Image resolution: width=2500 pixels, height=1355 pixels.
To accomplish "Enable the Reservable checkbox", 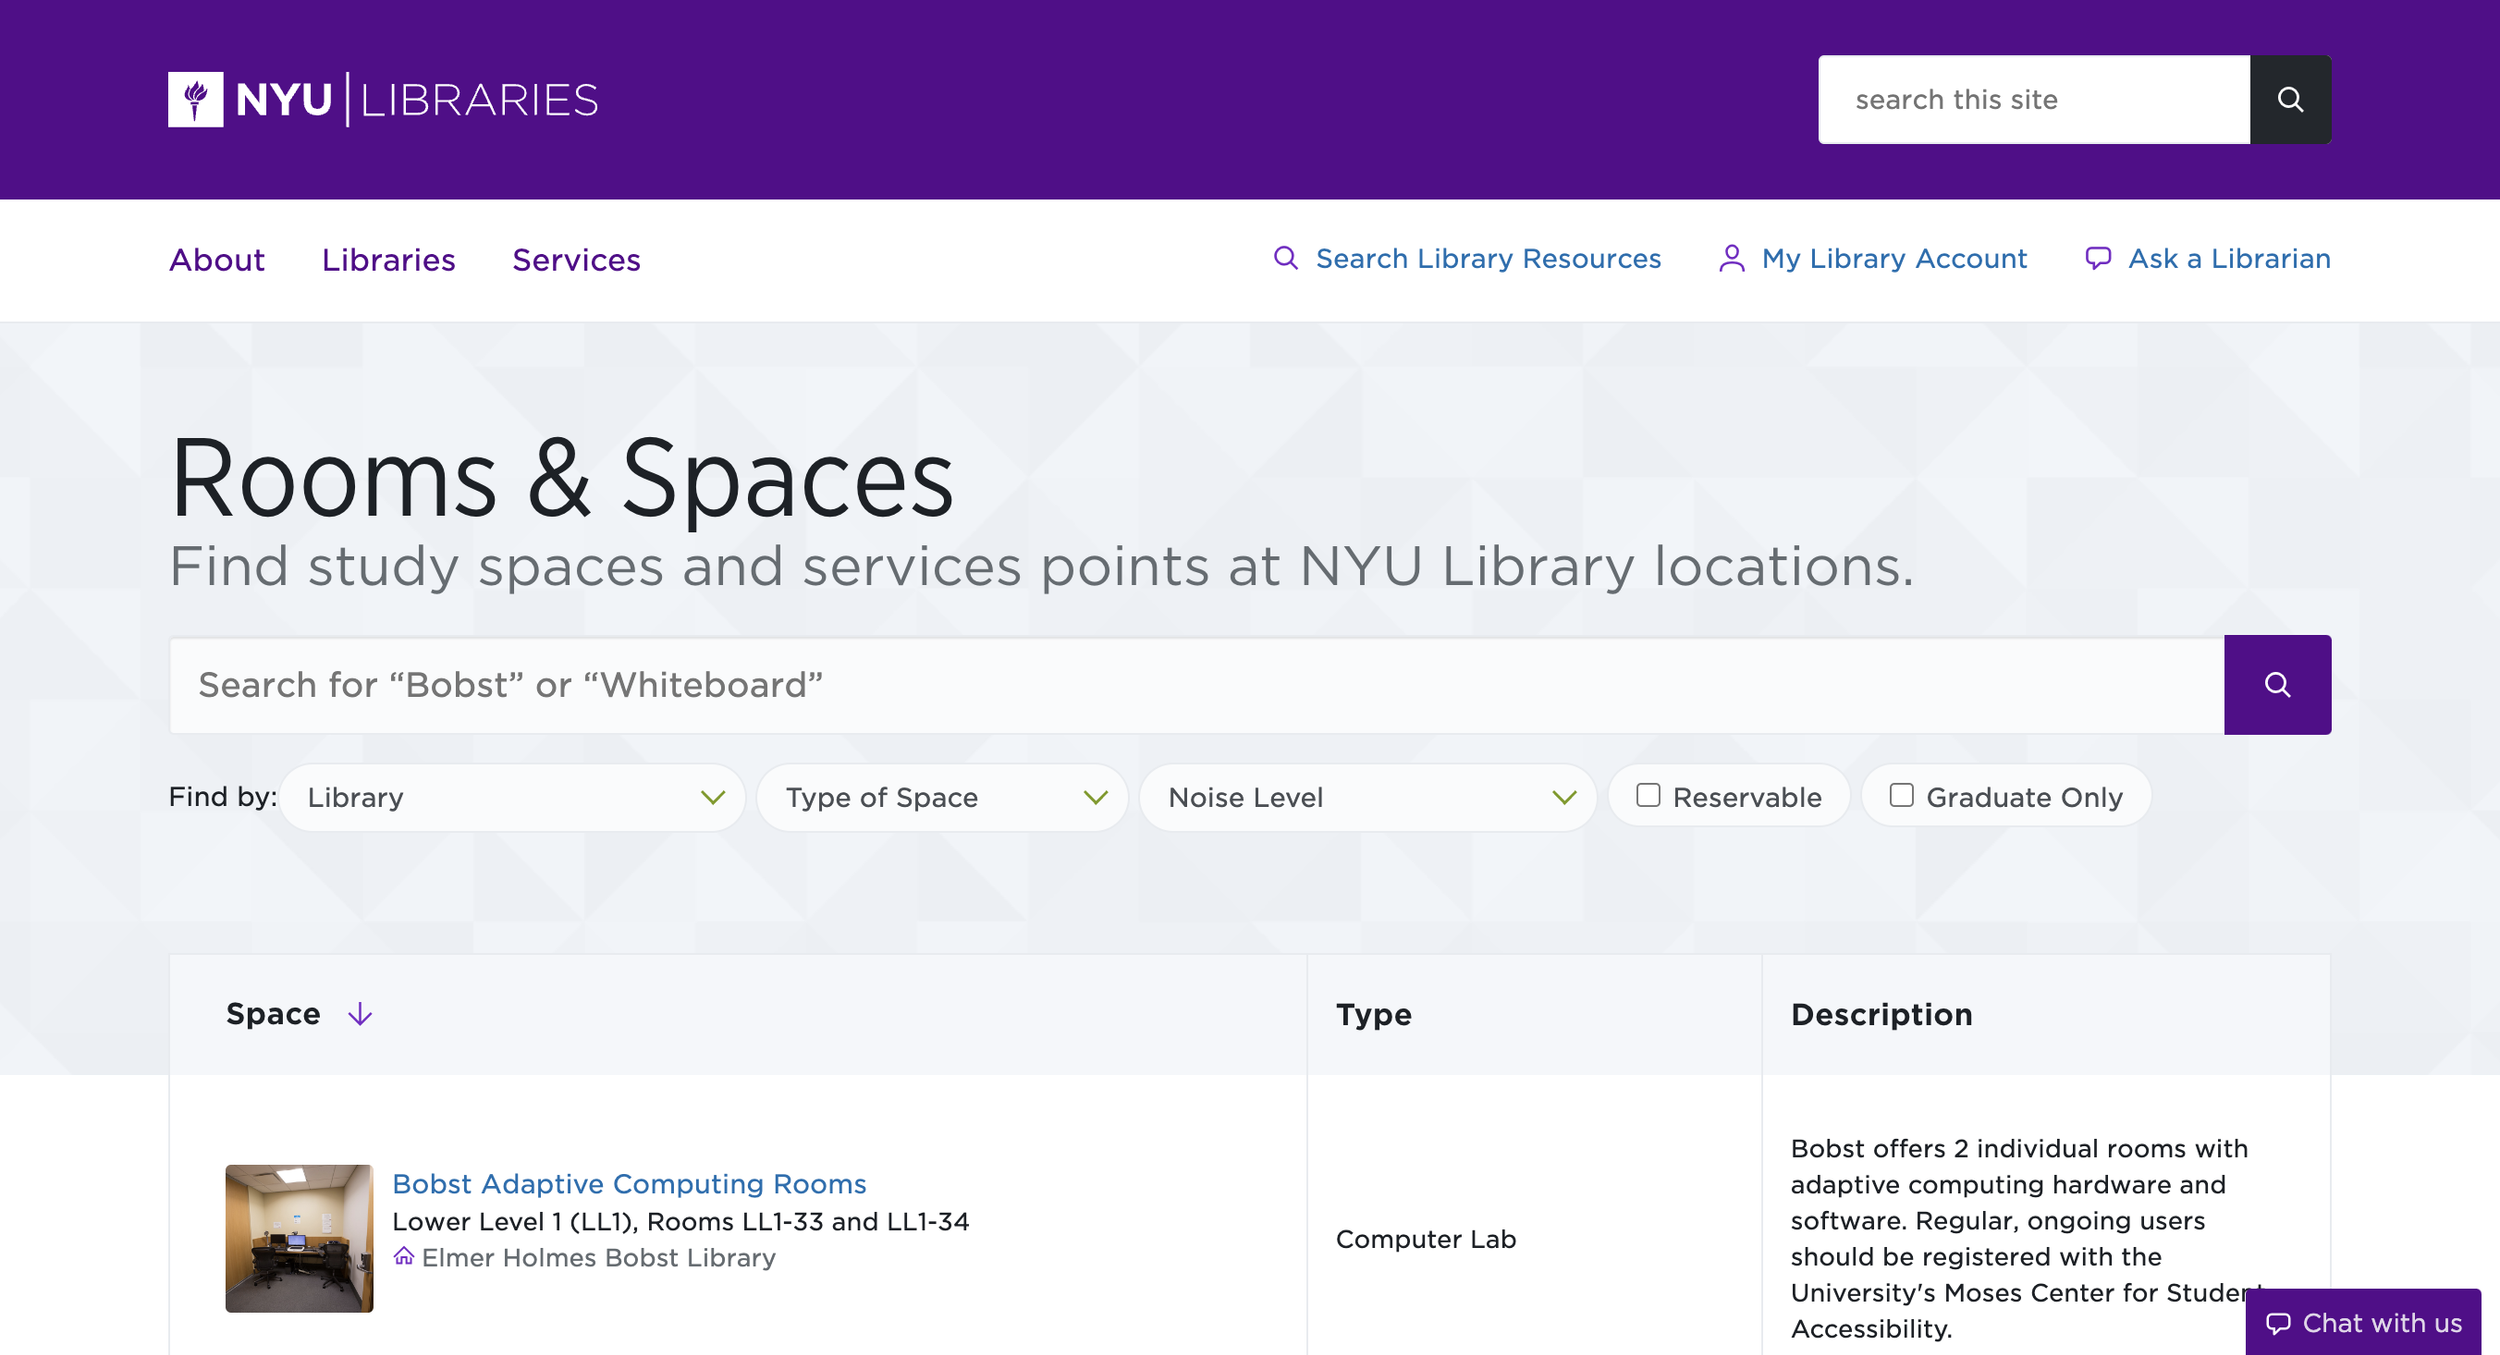I will [1648, 796].
